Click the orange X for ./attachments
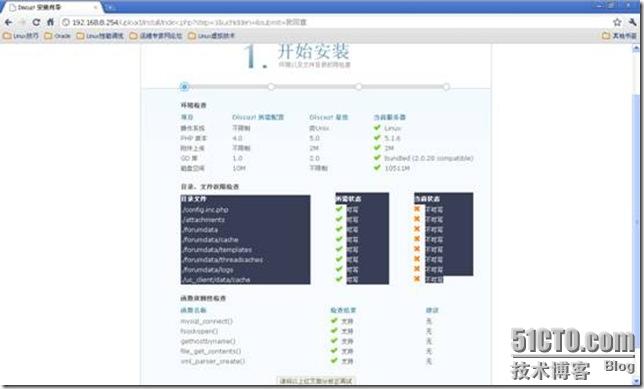The image size is (644, 389). click(x=417, y=219)
